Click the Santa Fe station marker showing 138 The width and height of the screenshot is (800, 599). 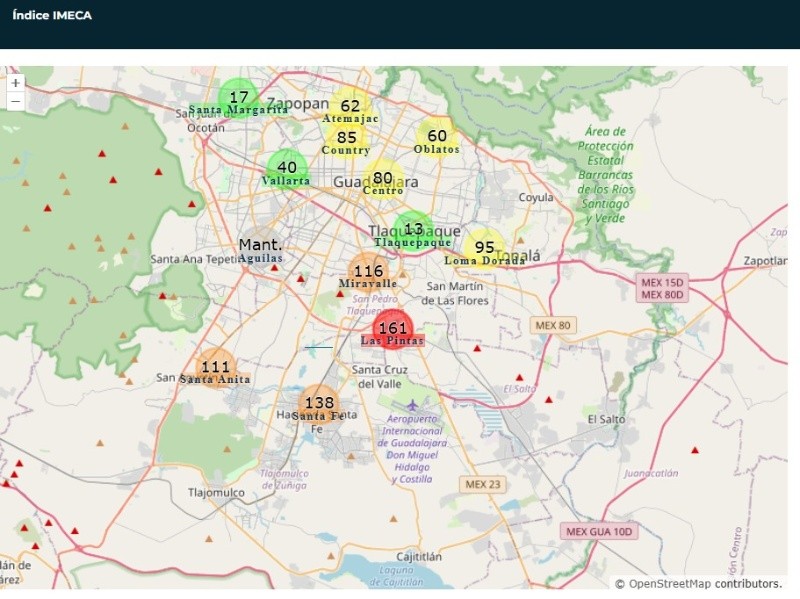(x=318, y=405)
